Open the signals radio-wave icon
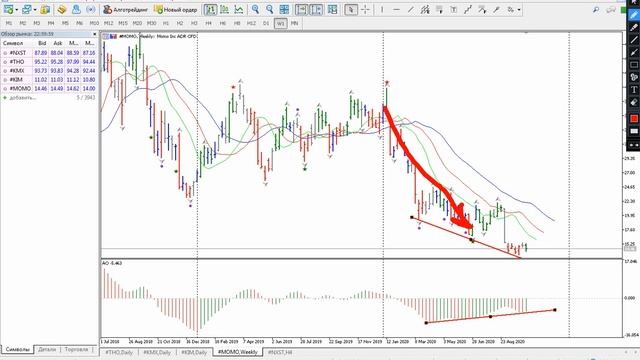Screen dimensions: 640x360 tap(91, 9)
